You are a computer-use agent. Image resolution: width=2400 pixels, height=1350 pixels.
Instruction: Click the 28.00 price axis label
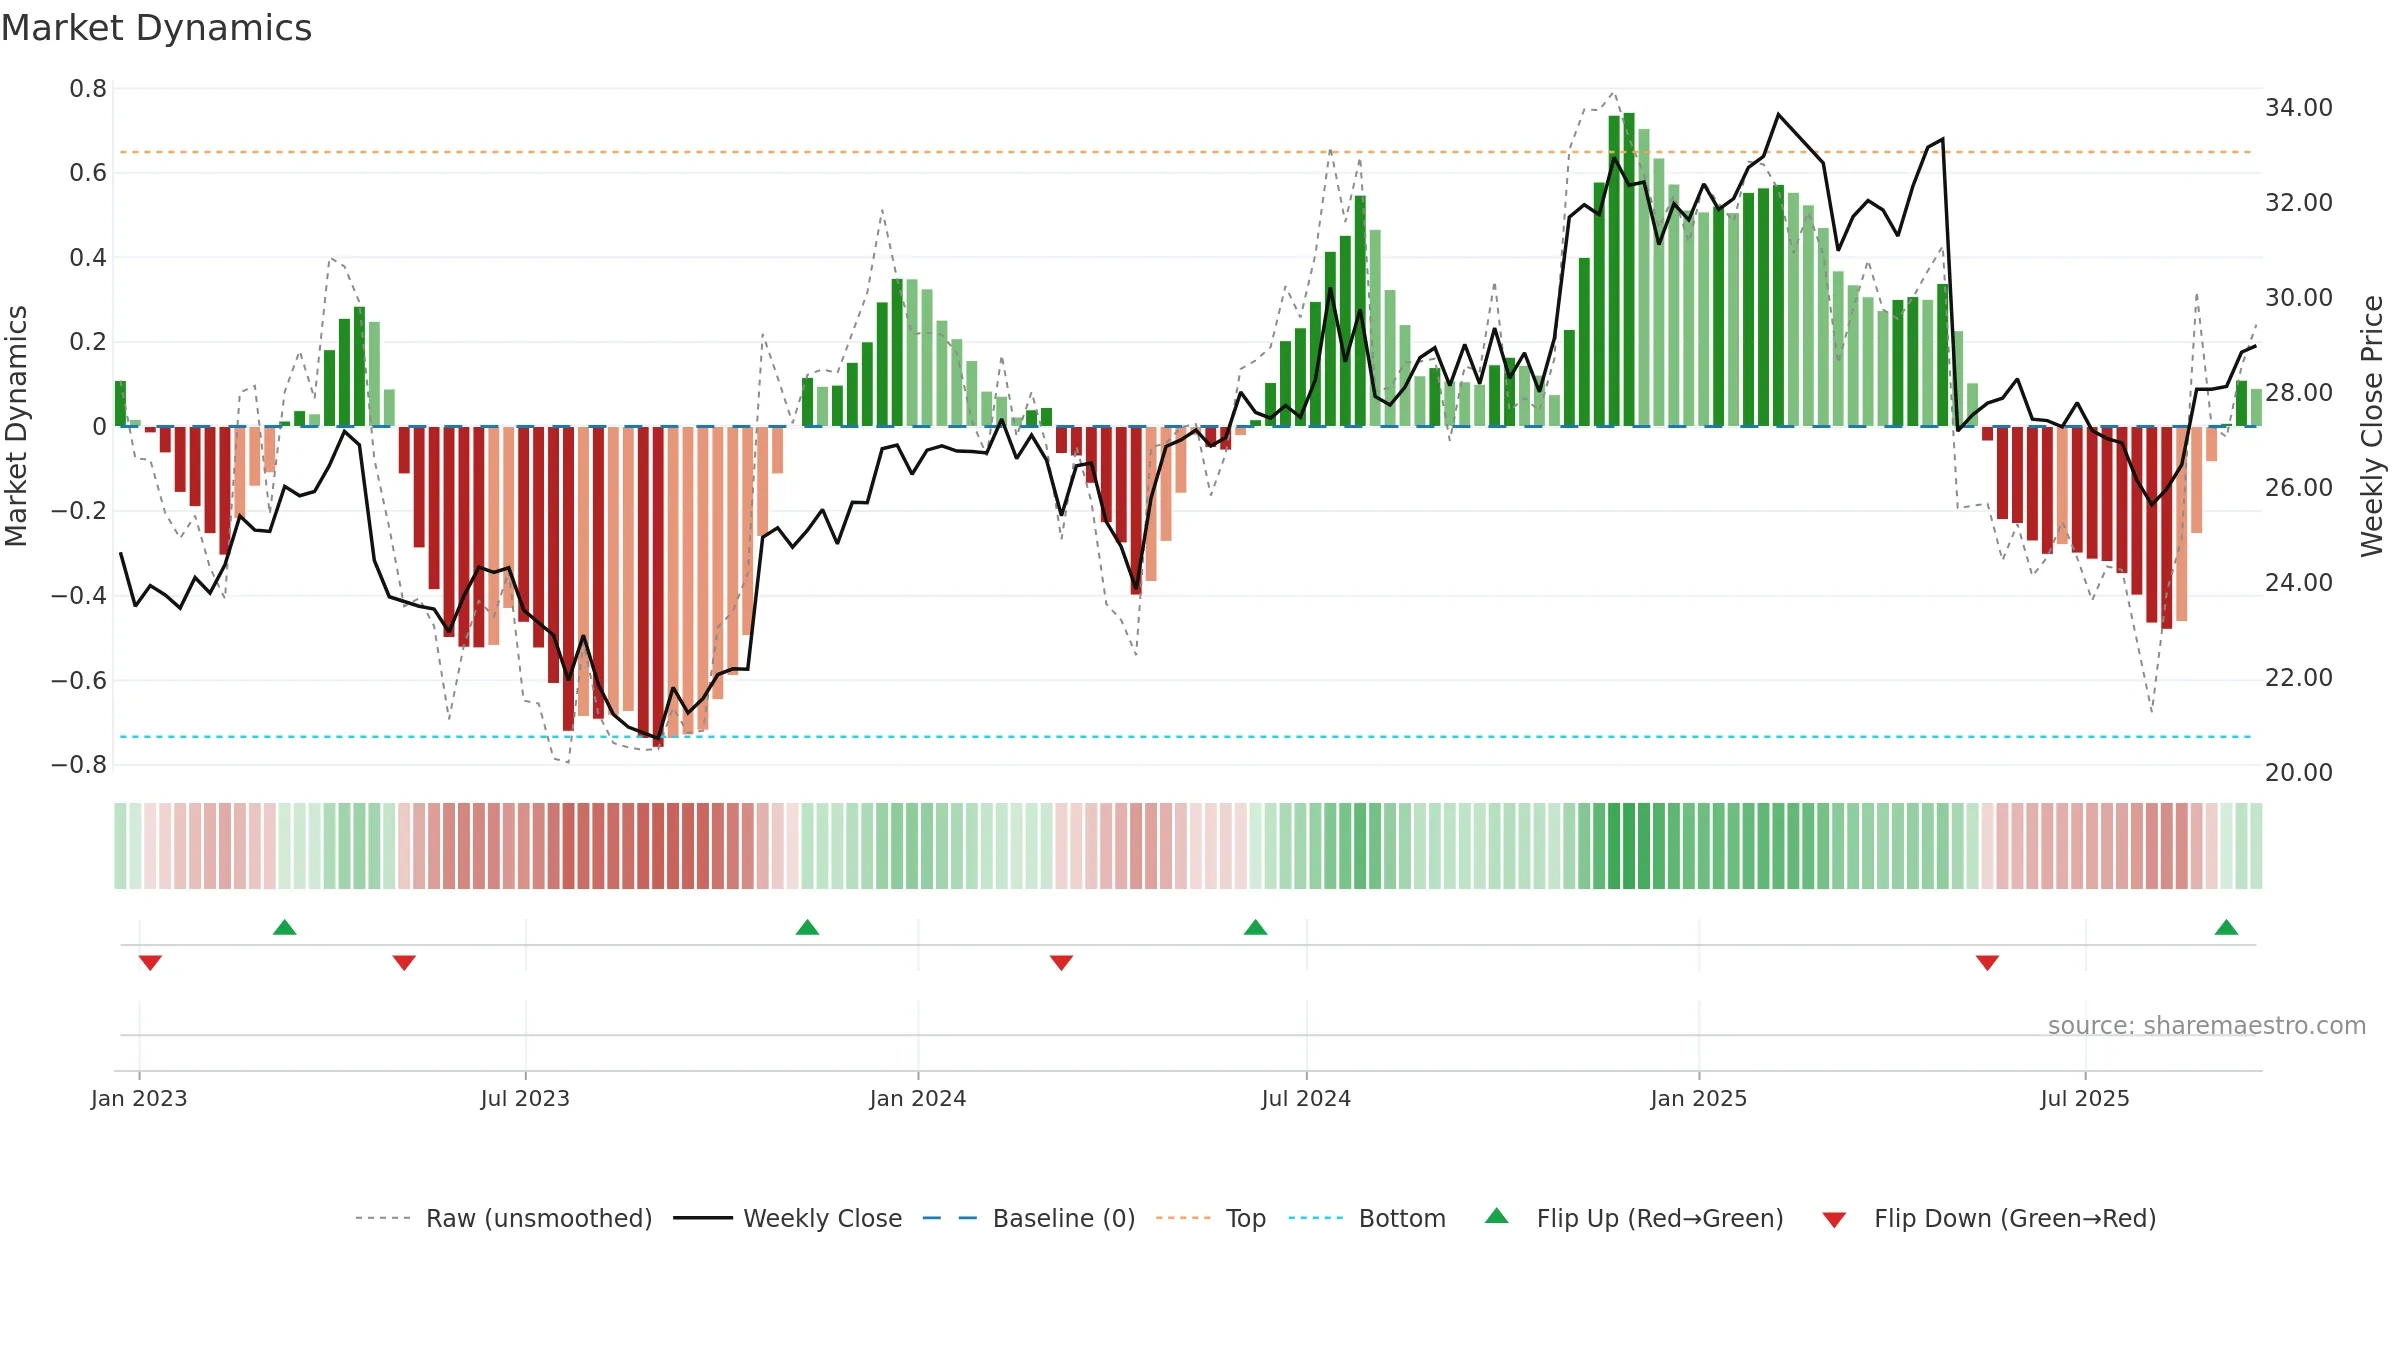(2299, 393)
